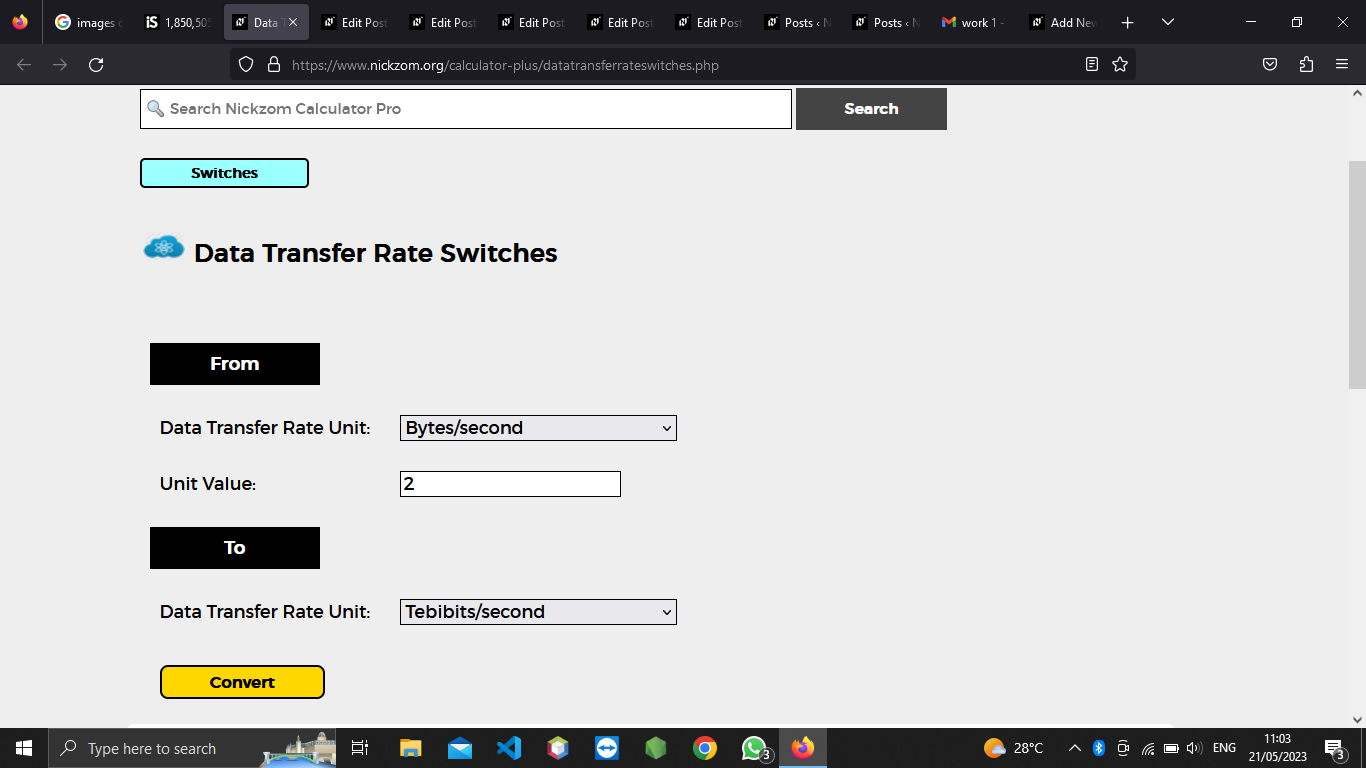The width and height of the screenshot is (1366, 768).
Task: Click the shield tracking protection icon
Action: (246, 65)
